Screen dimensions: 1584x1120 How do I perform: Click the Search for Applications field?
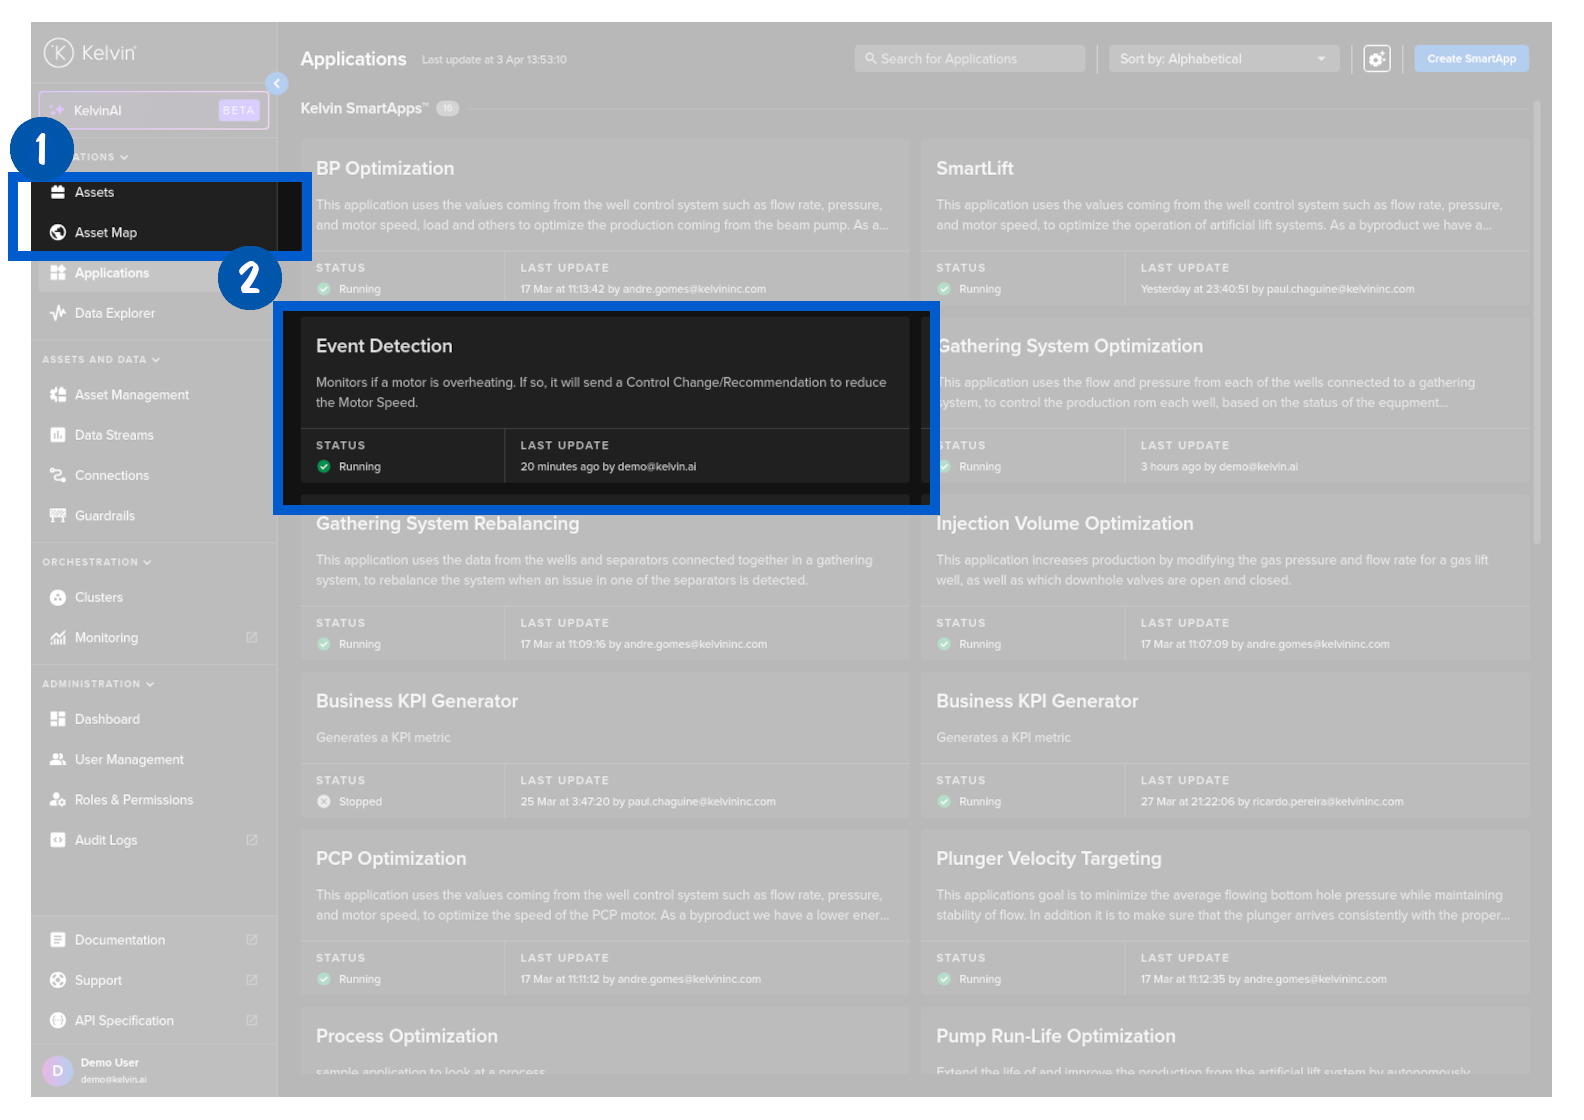coord(970,59)
